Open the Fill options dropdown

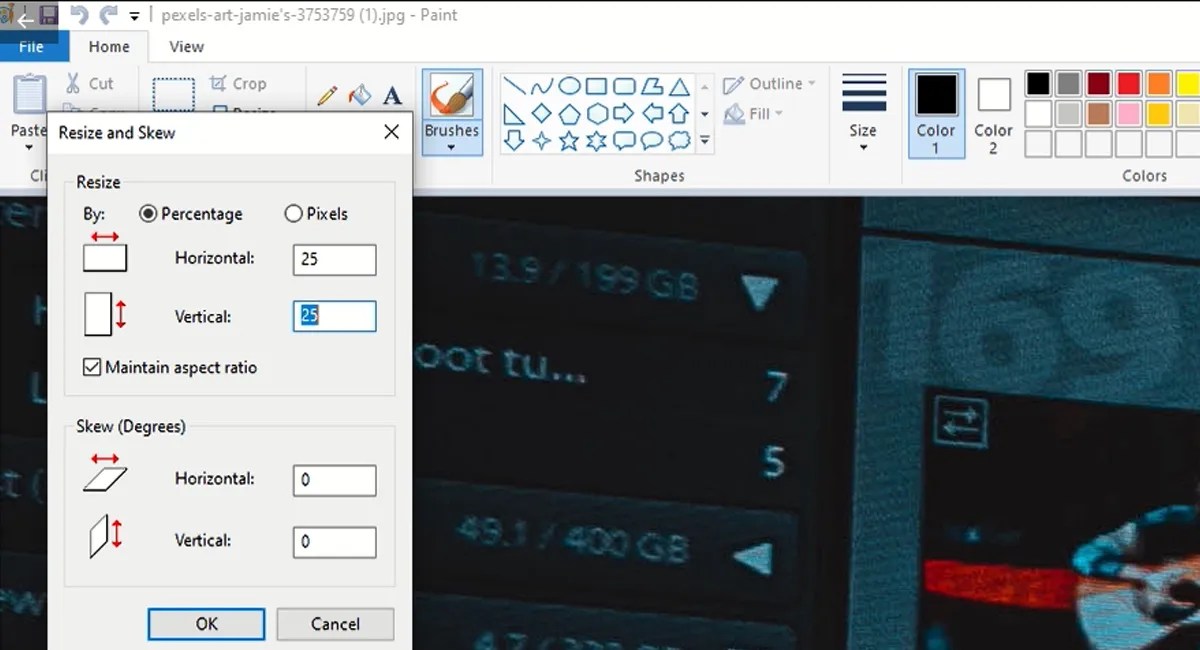tap(778, 113)
